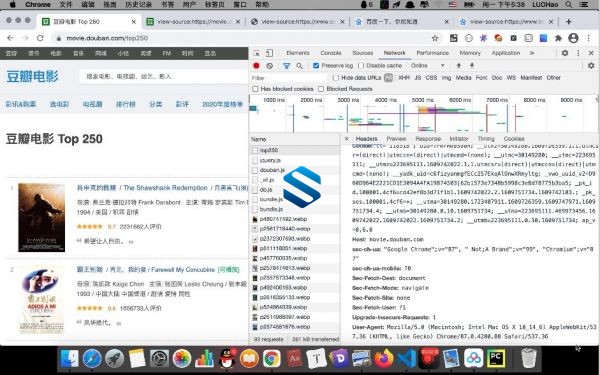Screen dimensions: 600x375
Task: Open DevTools kebab menu
Action: click(x=578, y=53)
